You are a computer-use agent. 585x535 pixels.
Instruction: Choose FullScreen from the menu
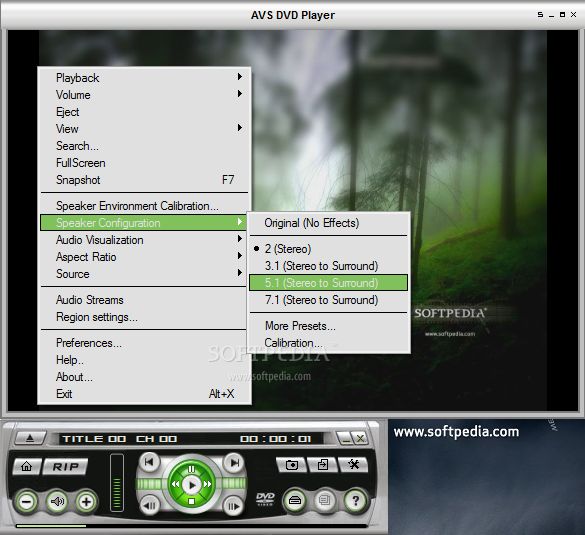144,163
